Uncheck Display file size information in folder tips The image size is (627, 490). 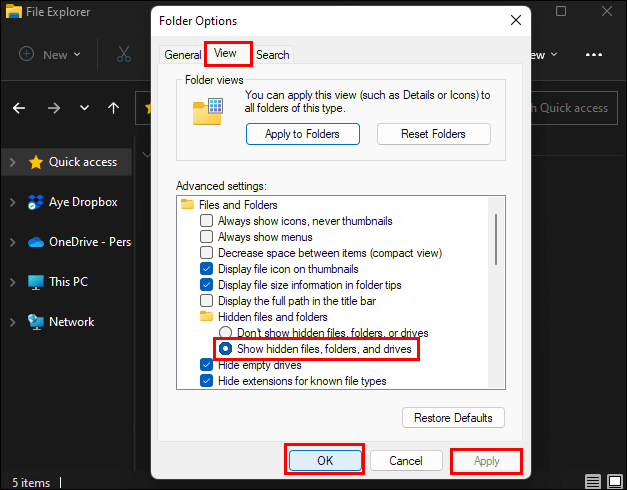pos(207,285)
